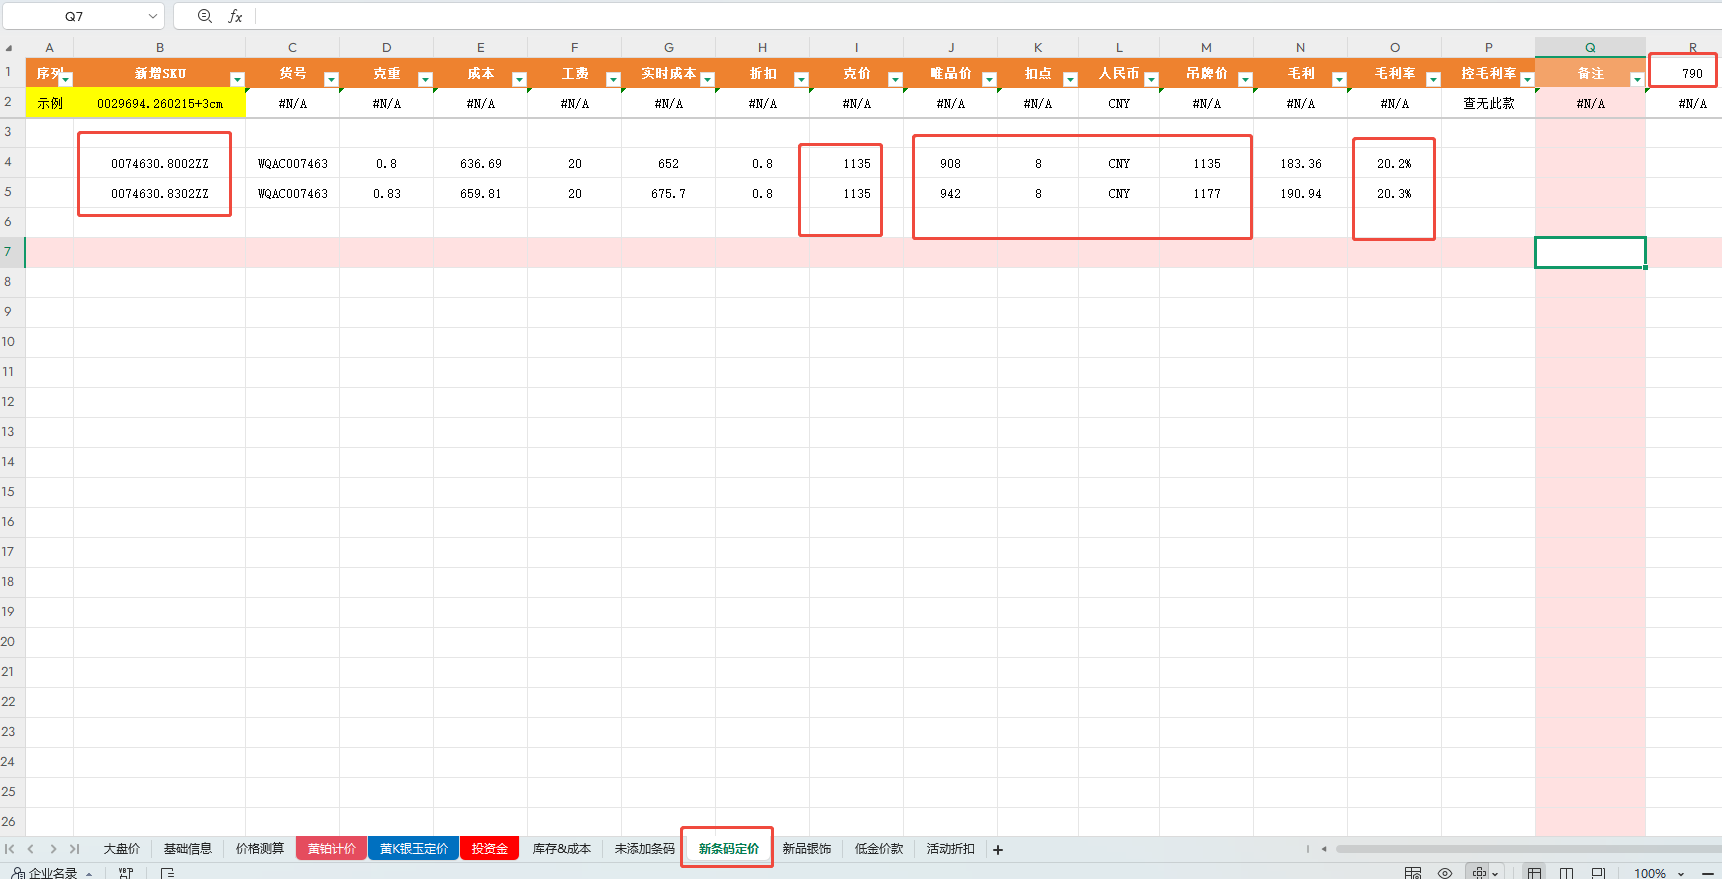Open the 100% zoom level dropdown
The image size is (1722, 879).
point(1681,874)
